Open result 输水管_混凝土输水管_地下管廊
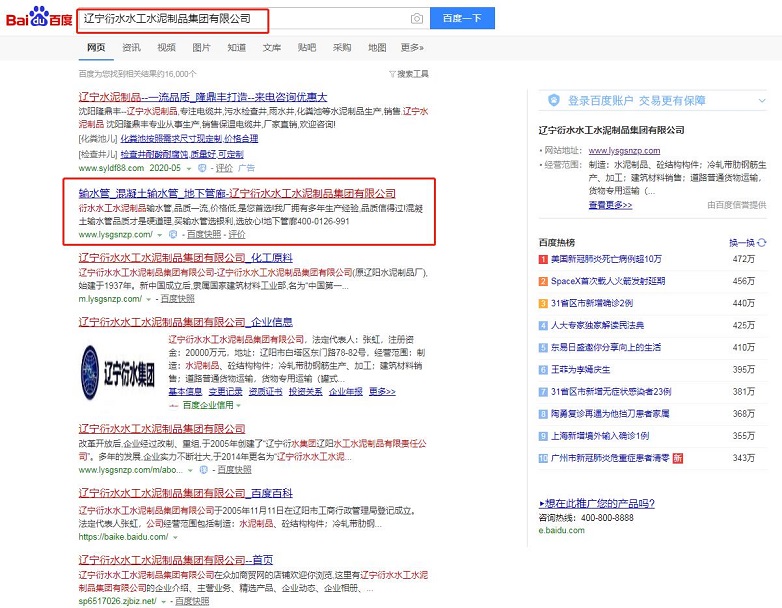 point(237,193)
